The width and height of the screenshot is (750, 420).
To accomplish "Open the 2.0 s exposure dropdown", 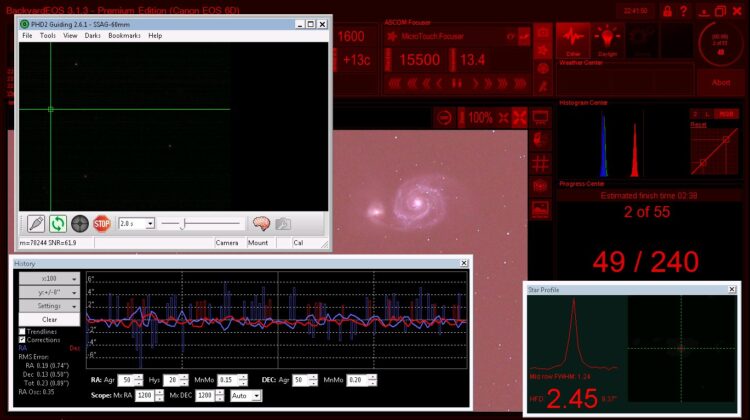I will pyautogui.click(x=136, y=223).
